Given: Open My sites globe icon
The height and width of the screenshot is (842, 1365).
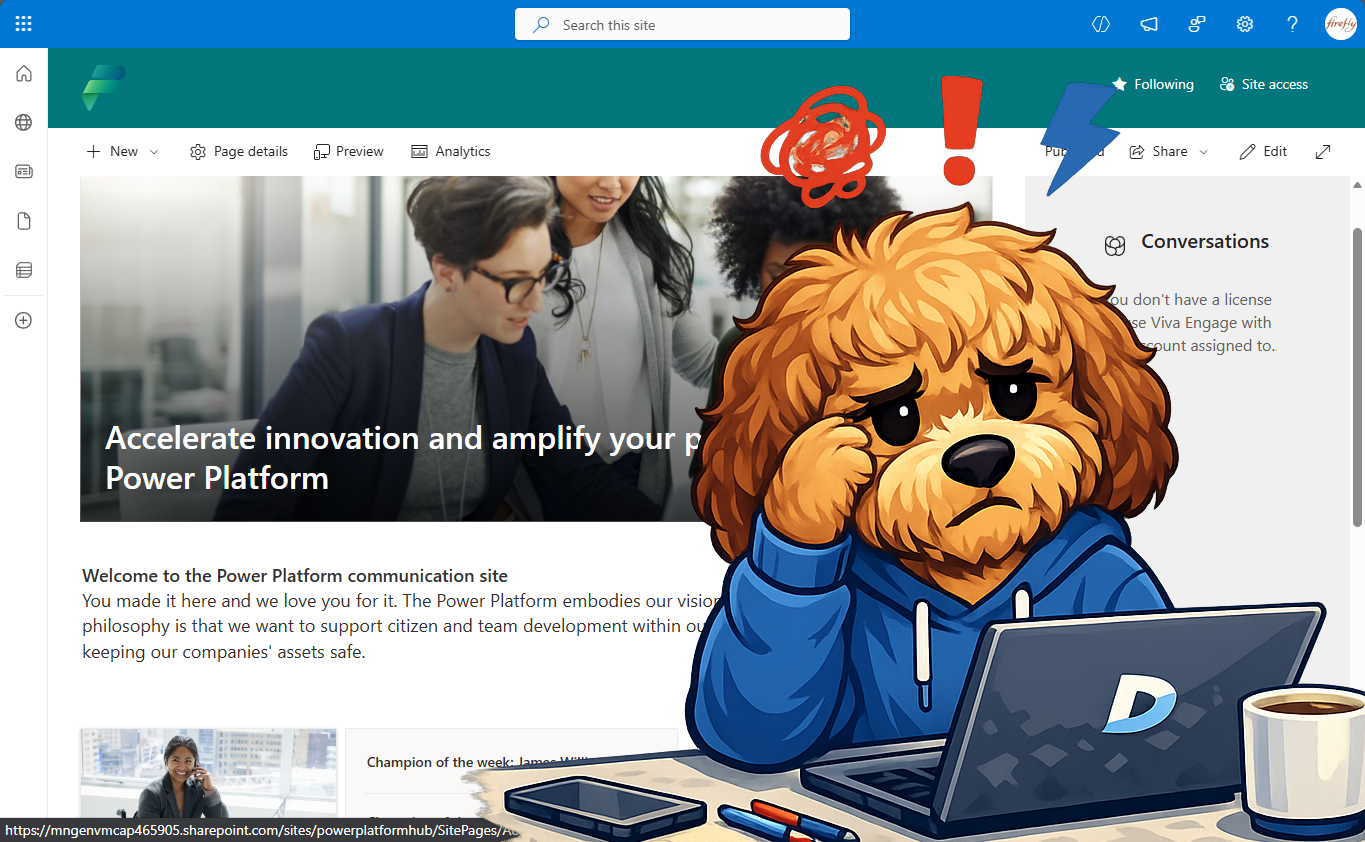Looking at the screenshot, I should pyautogui.click(x=24, y=123).
